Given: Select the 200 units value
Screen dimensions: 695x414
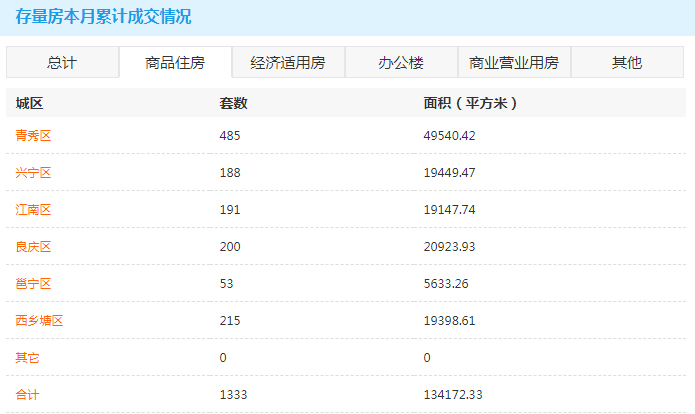Looking at the screenshot, I should 230,246.
